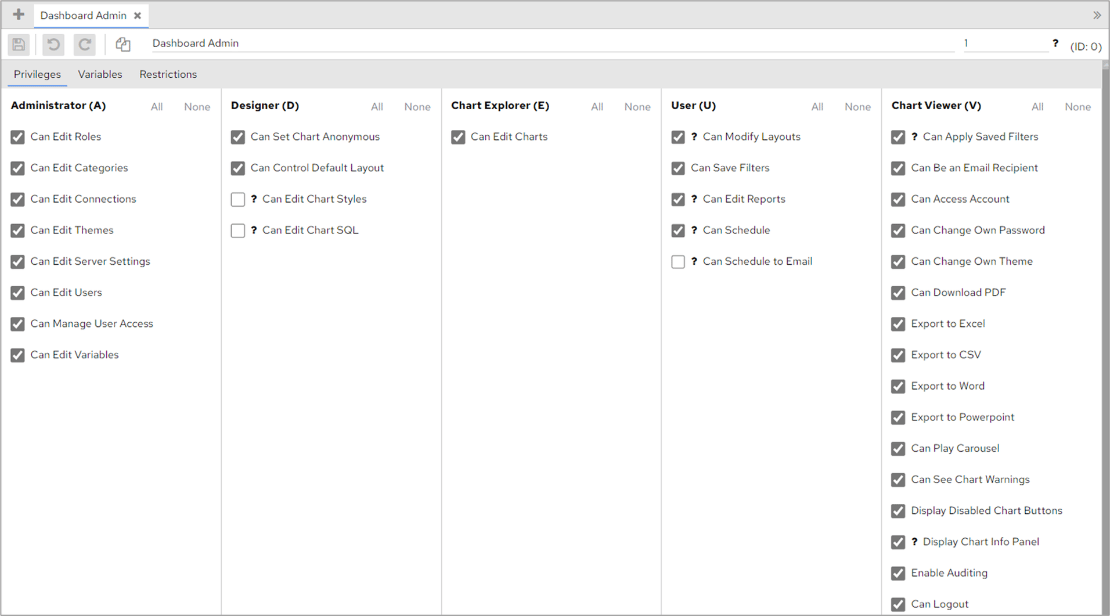Toggle Can Edit Server Settings checkbox

coord(18,262)
